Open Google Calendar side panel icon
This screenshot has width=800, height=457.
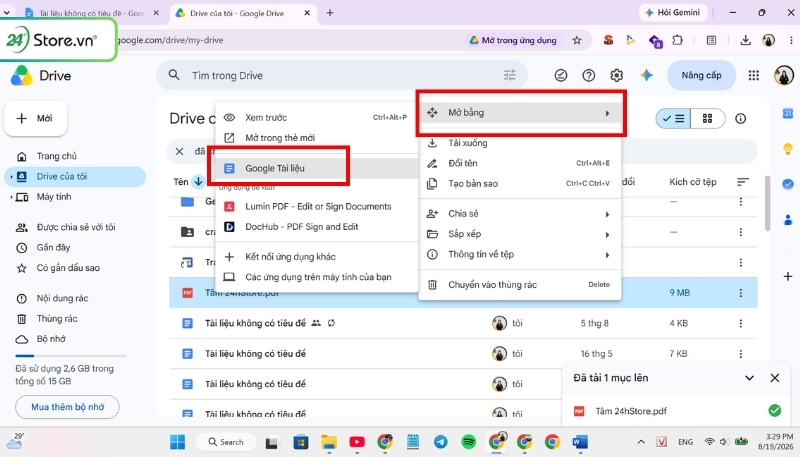(x=788, y=113)
